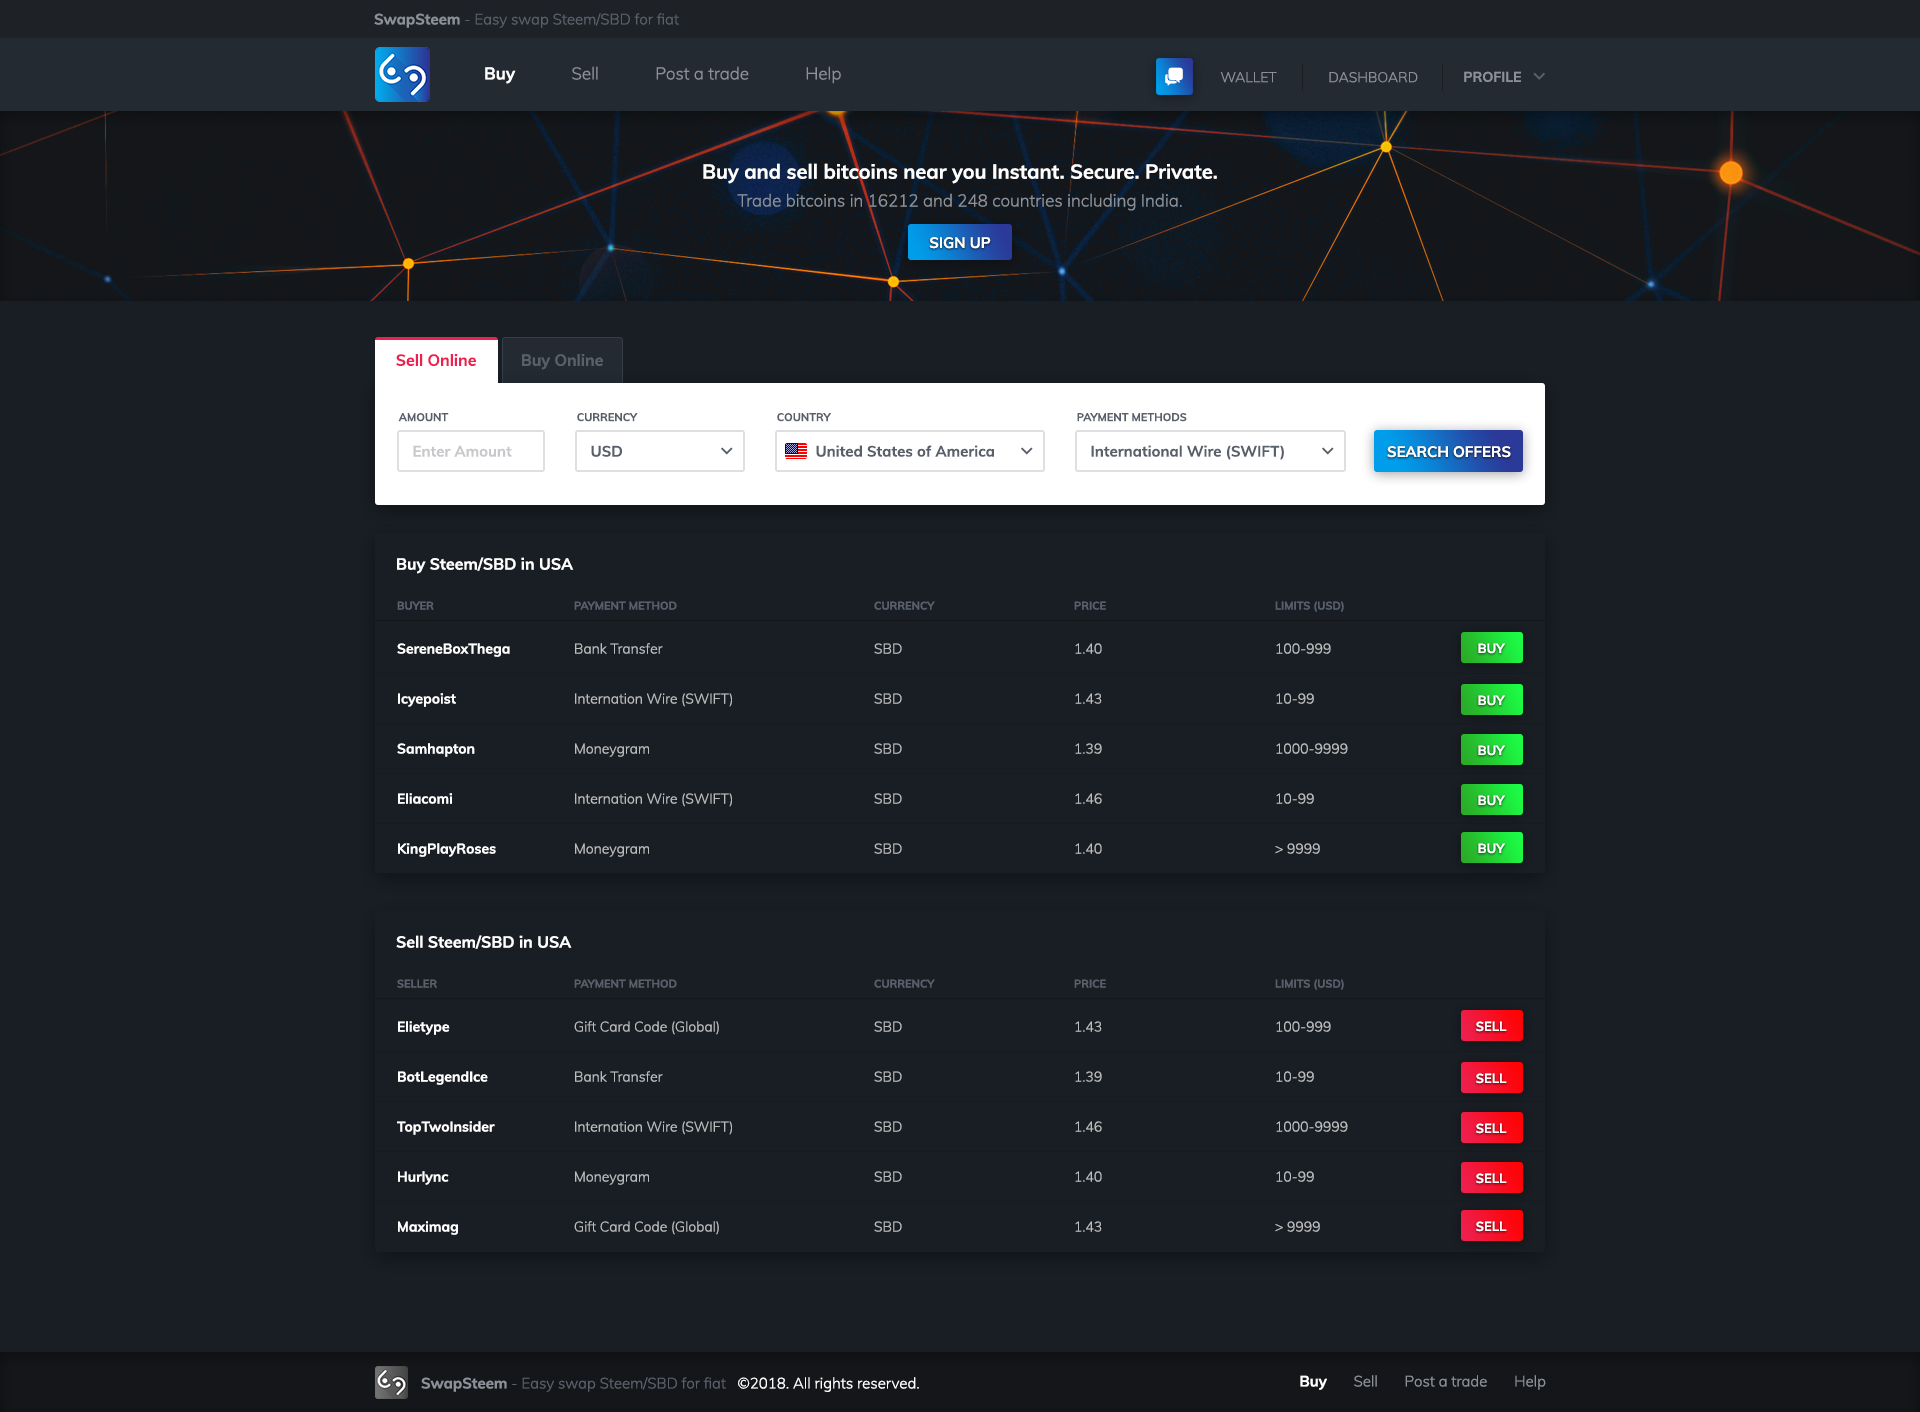Click Help link in the footer

[x=1528, y=1381]
